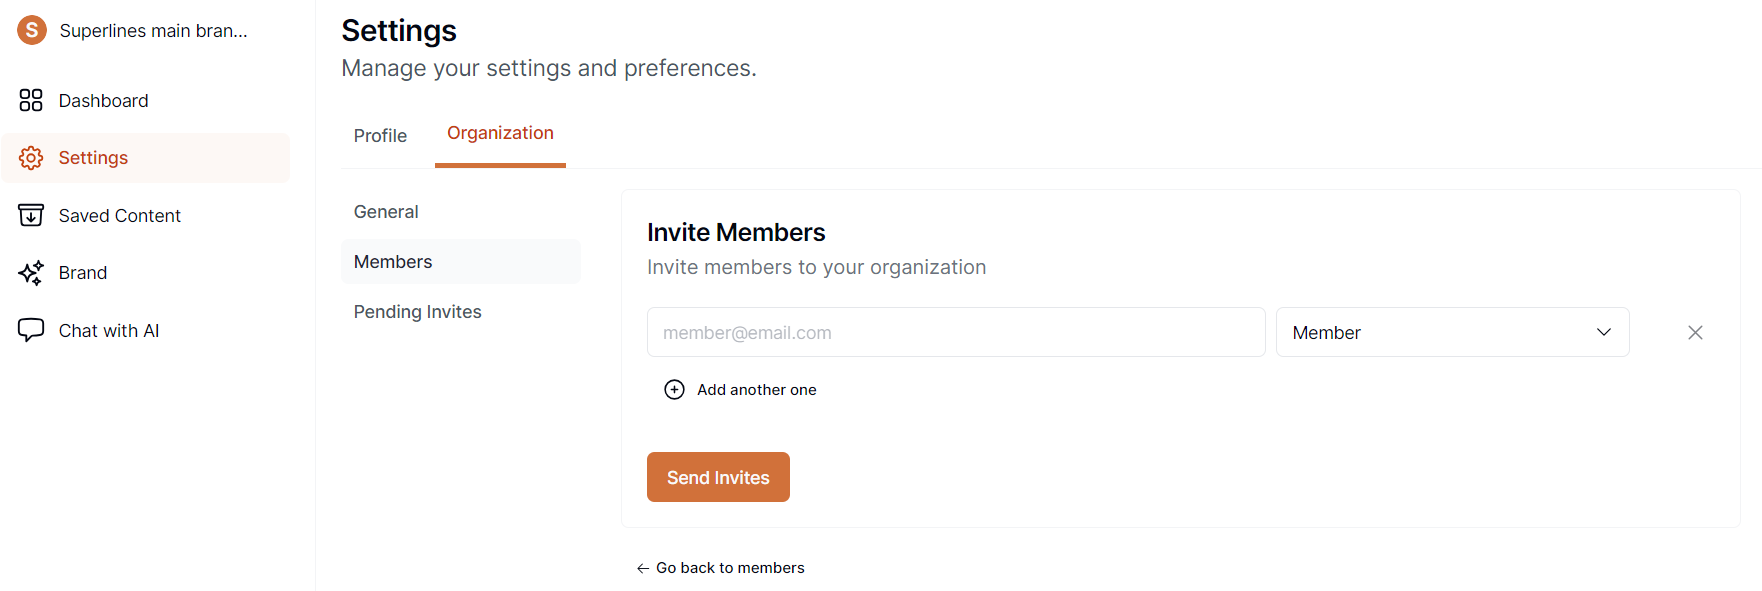Select the Settings gear icon
The height and width of the screenshot is (591, 1762).
click(30, 157)
